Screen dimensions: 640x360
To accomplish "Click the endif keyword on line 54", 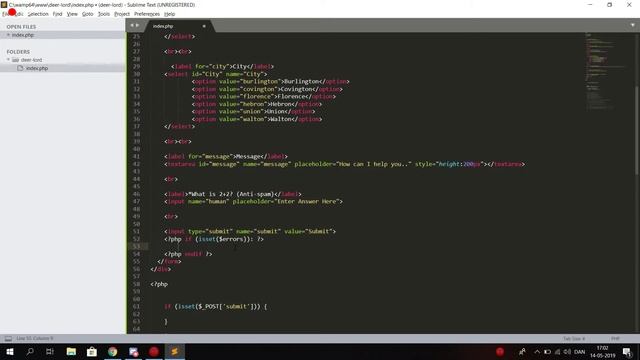I will click(193, 254).
